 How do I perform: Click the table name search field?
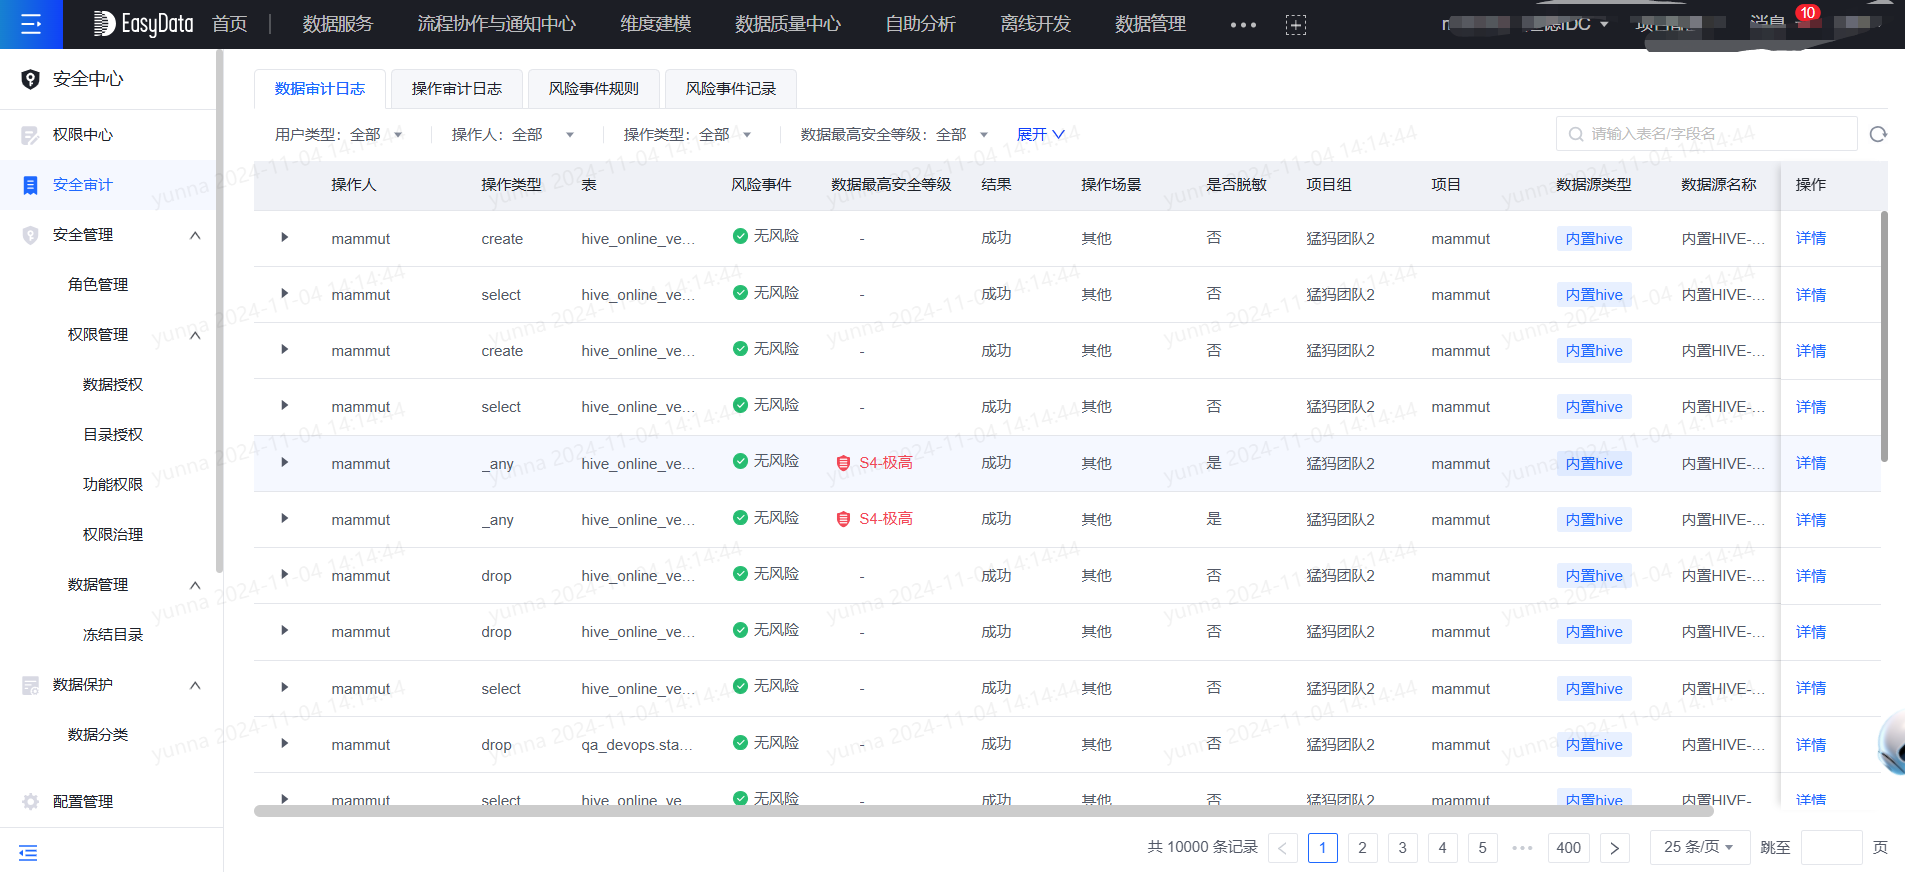pos(1707,134)
